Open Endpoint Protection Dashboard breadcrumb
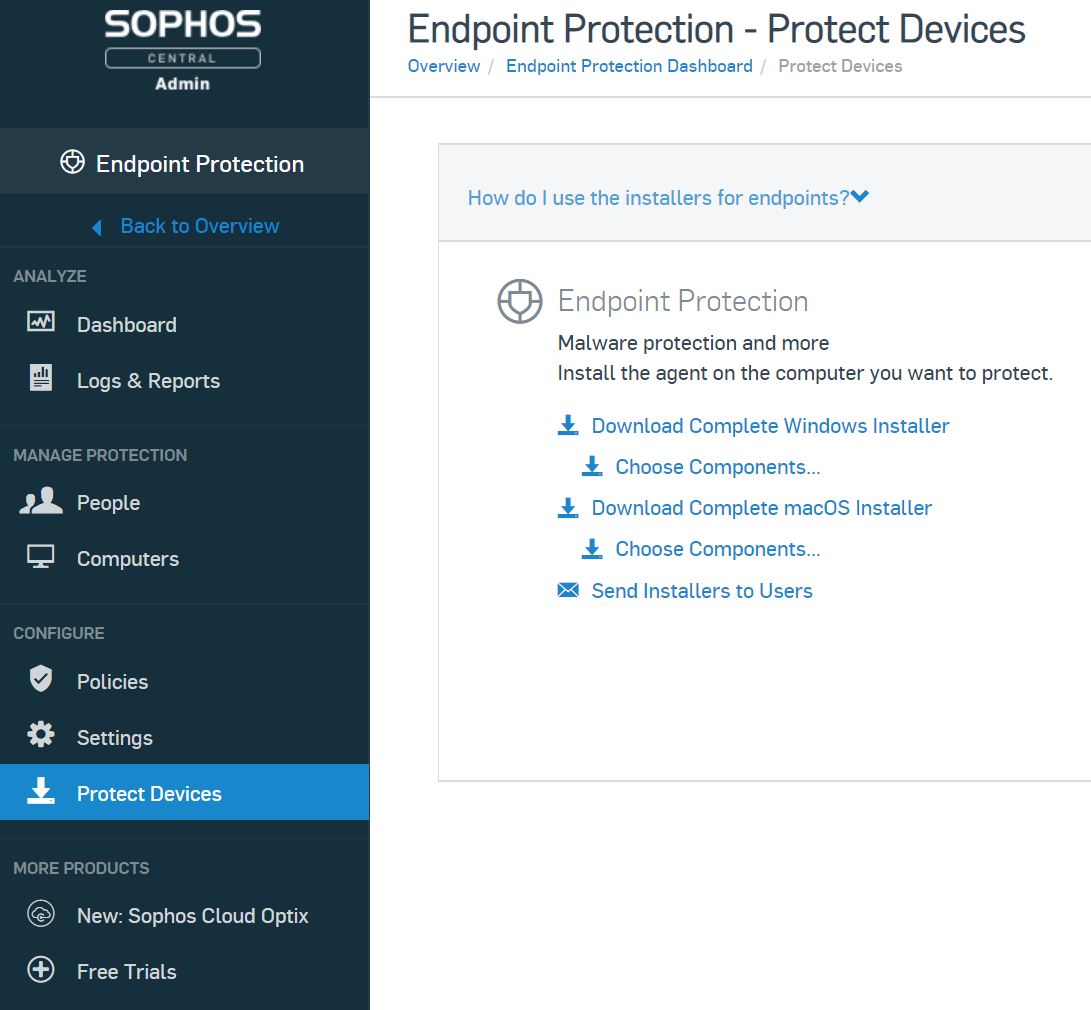 click(x=629, y=66)
